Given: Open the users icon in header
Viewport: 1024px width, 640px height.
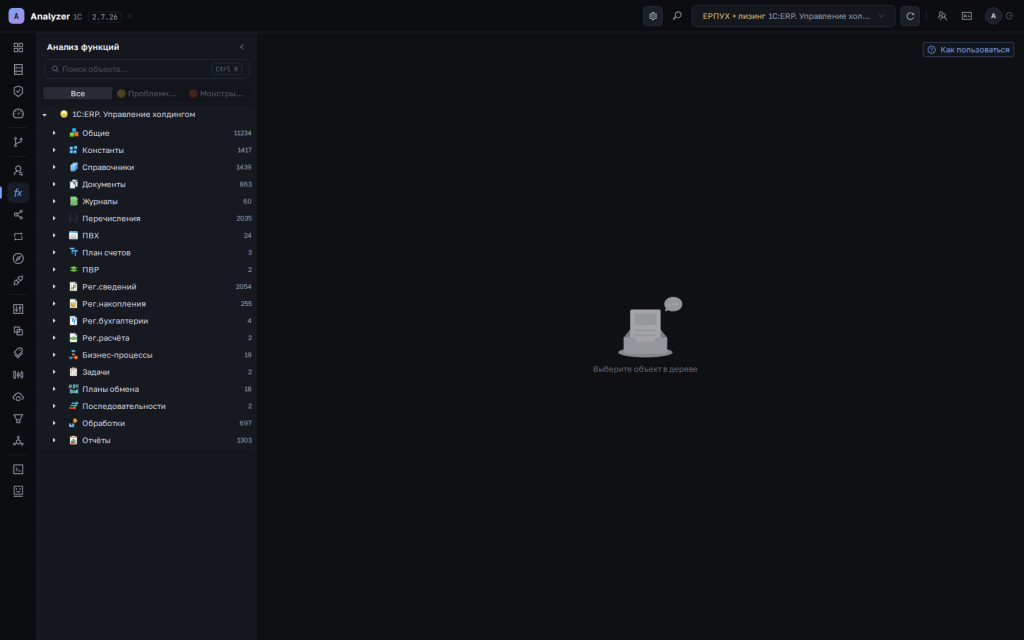Looking at the screenshot, I should [x=942, y=16].
